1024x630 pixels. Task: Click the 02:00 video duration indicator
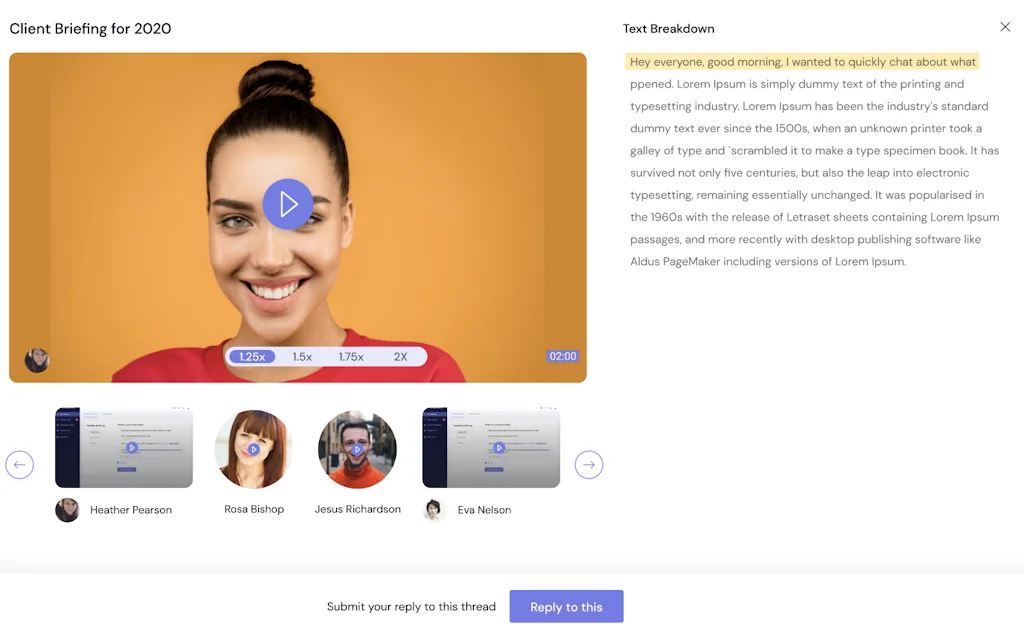(x=562, y=356)
